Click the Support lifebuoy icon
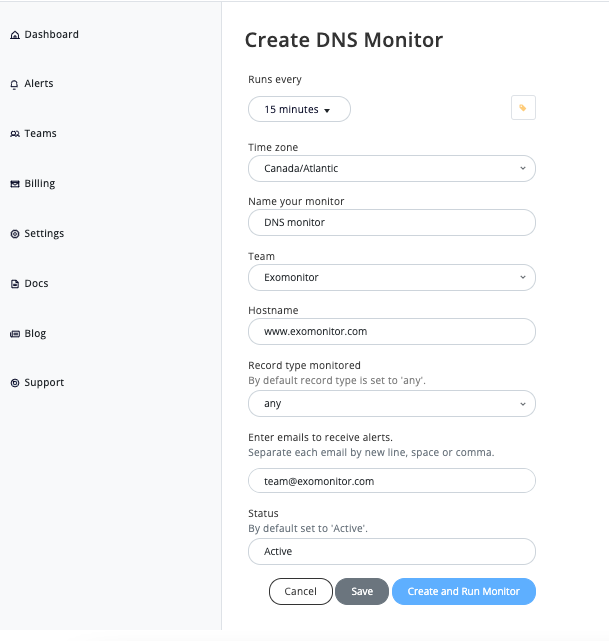This screenshot has height=641, width=609. 15,383
